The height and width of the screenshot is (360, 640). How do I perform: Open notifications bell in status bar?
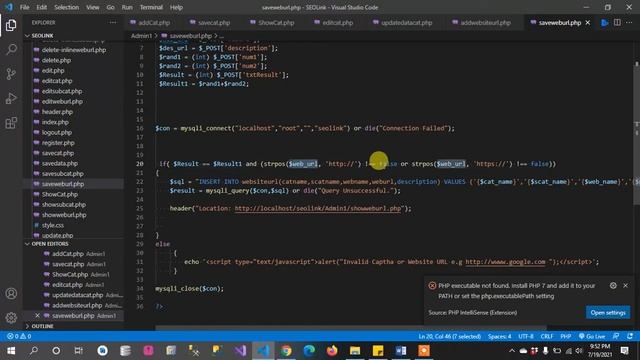coord(630,336)
